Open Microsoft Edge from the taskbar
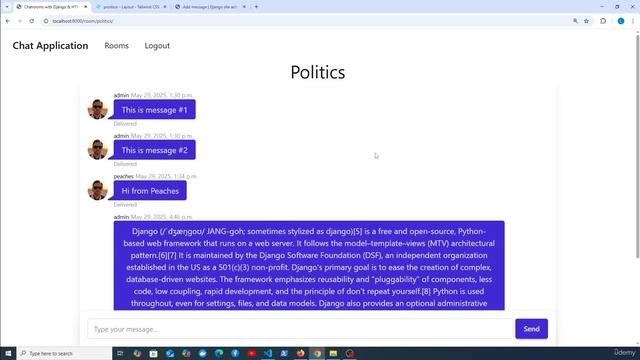Screen dimensions: 640x360 [219, 353]
